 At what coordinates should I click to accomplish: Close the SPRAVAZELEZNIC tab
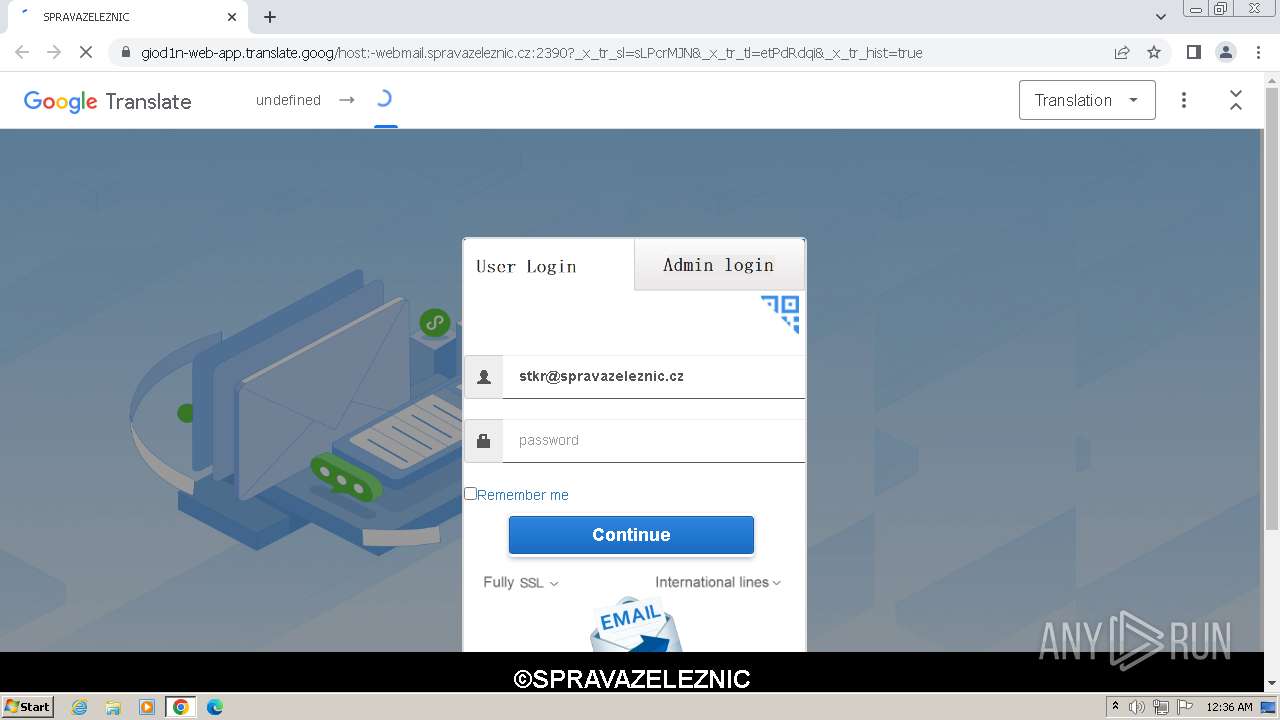tap(232, 17)
